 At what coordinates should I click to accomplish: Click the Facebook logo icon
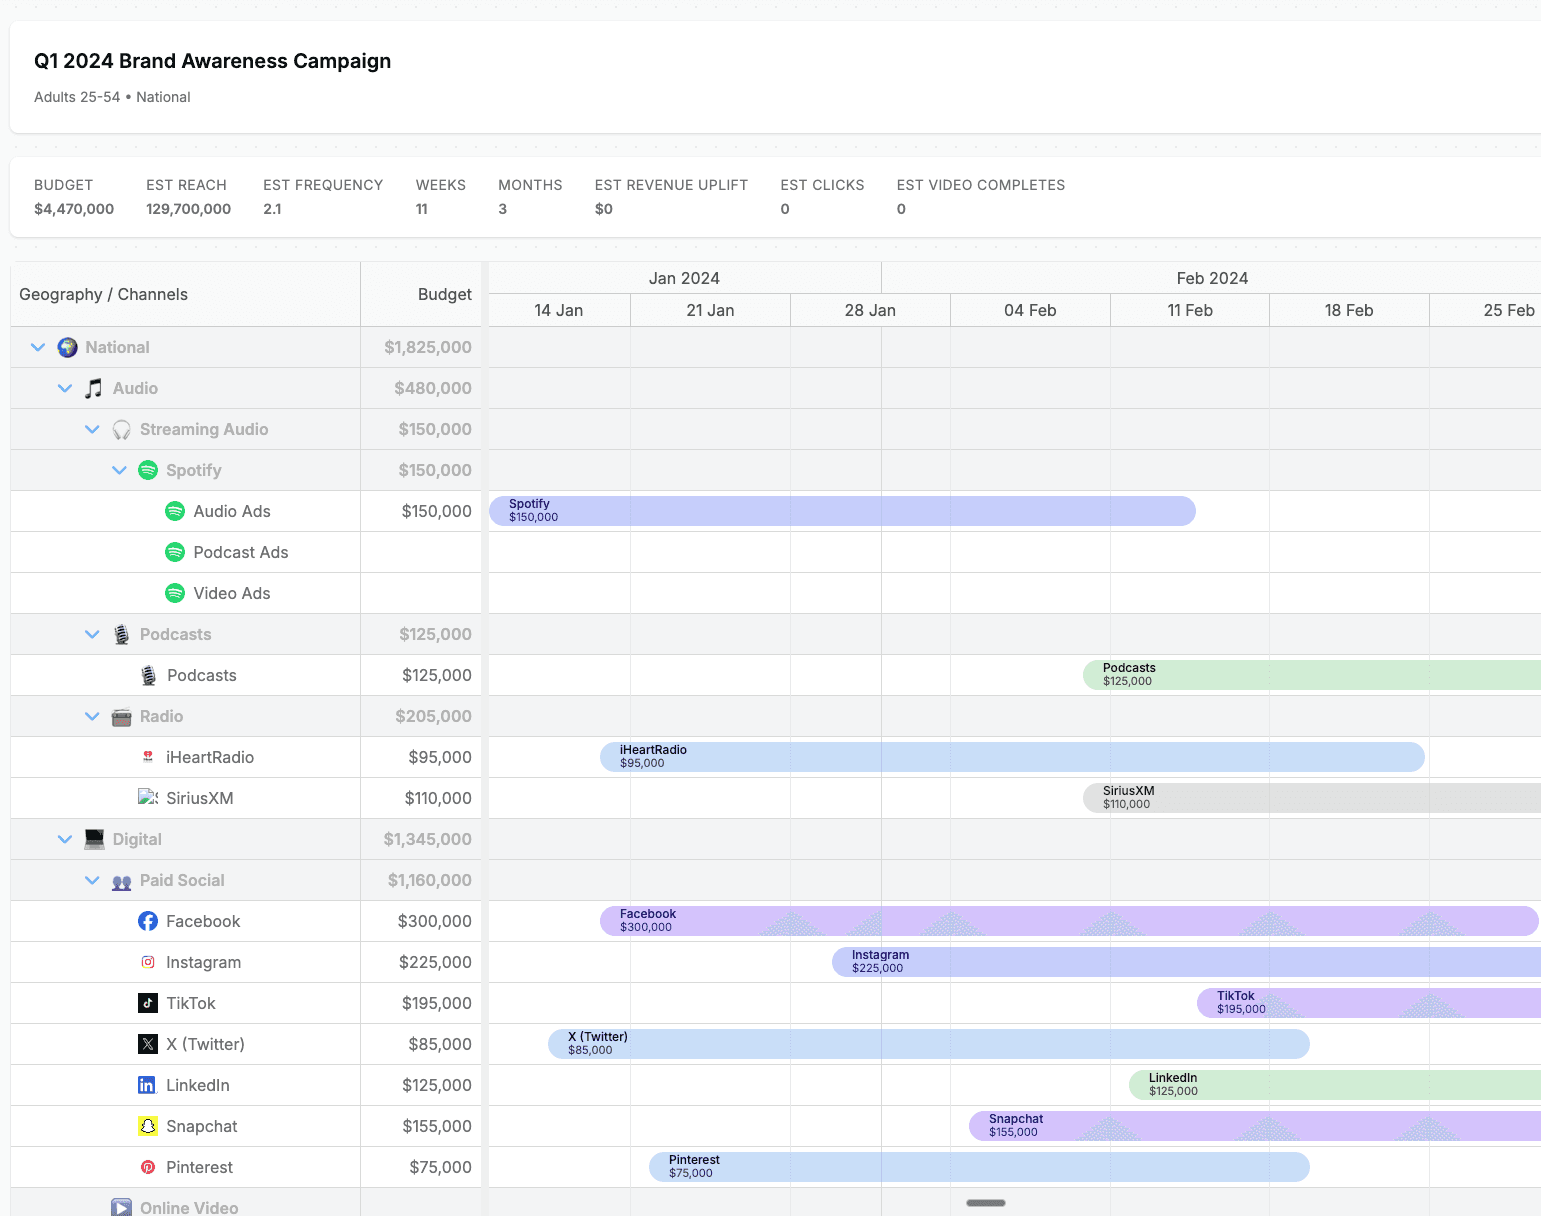click(x=148, y=921)
